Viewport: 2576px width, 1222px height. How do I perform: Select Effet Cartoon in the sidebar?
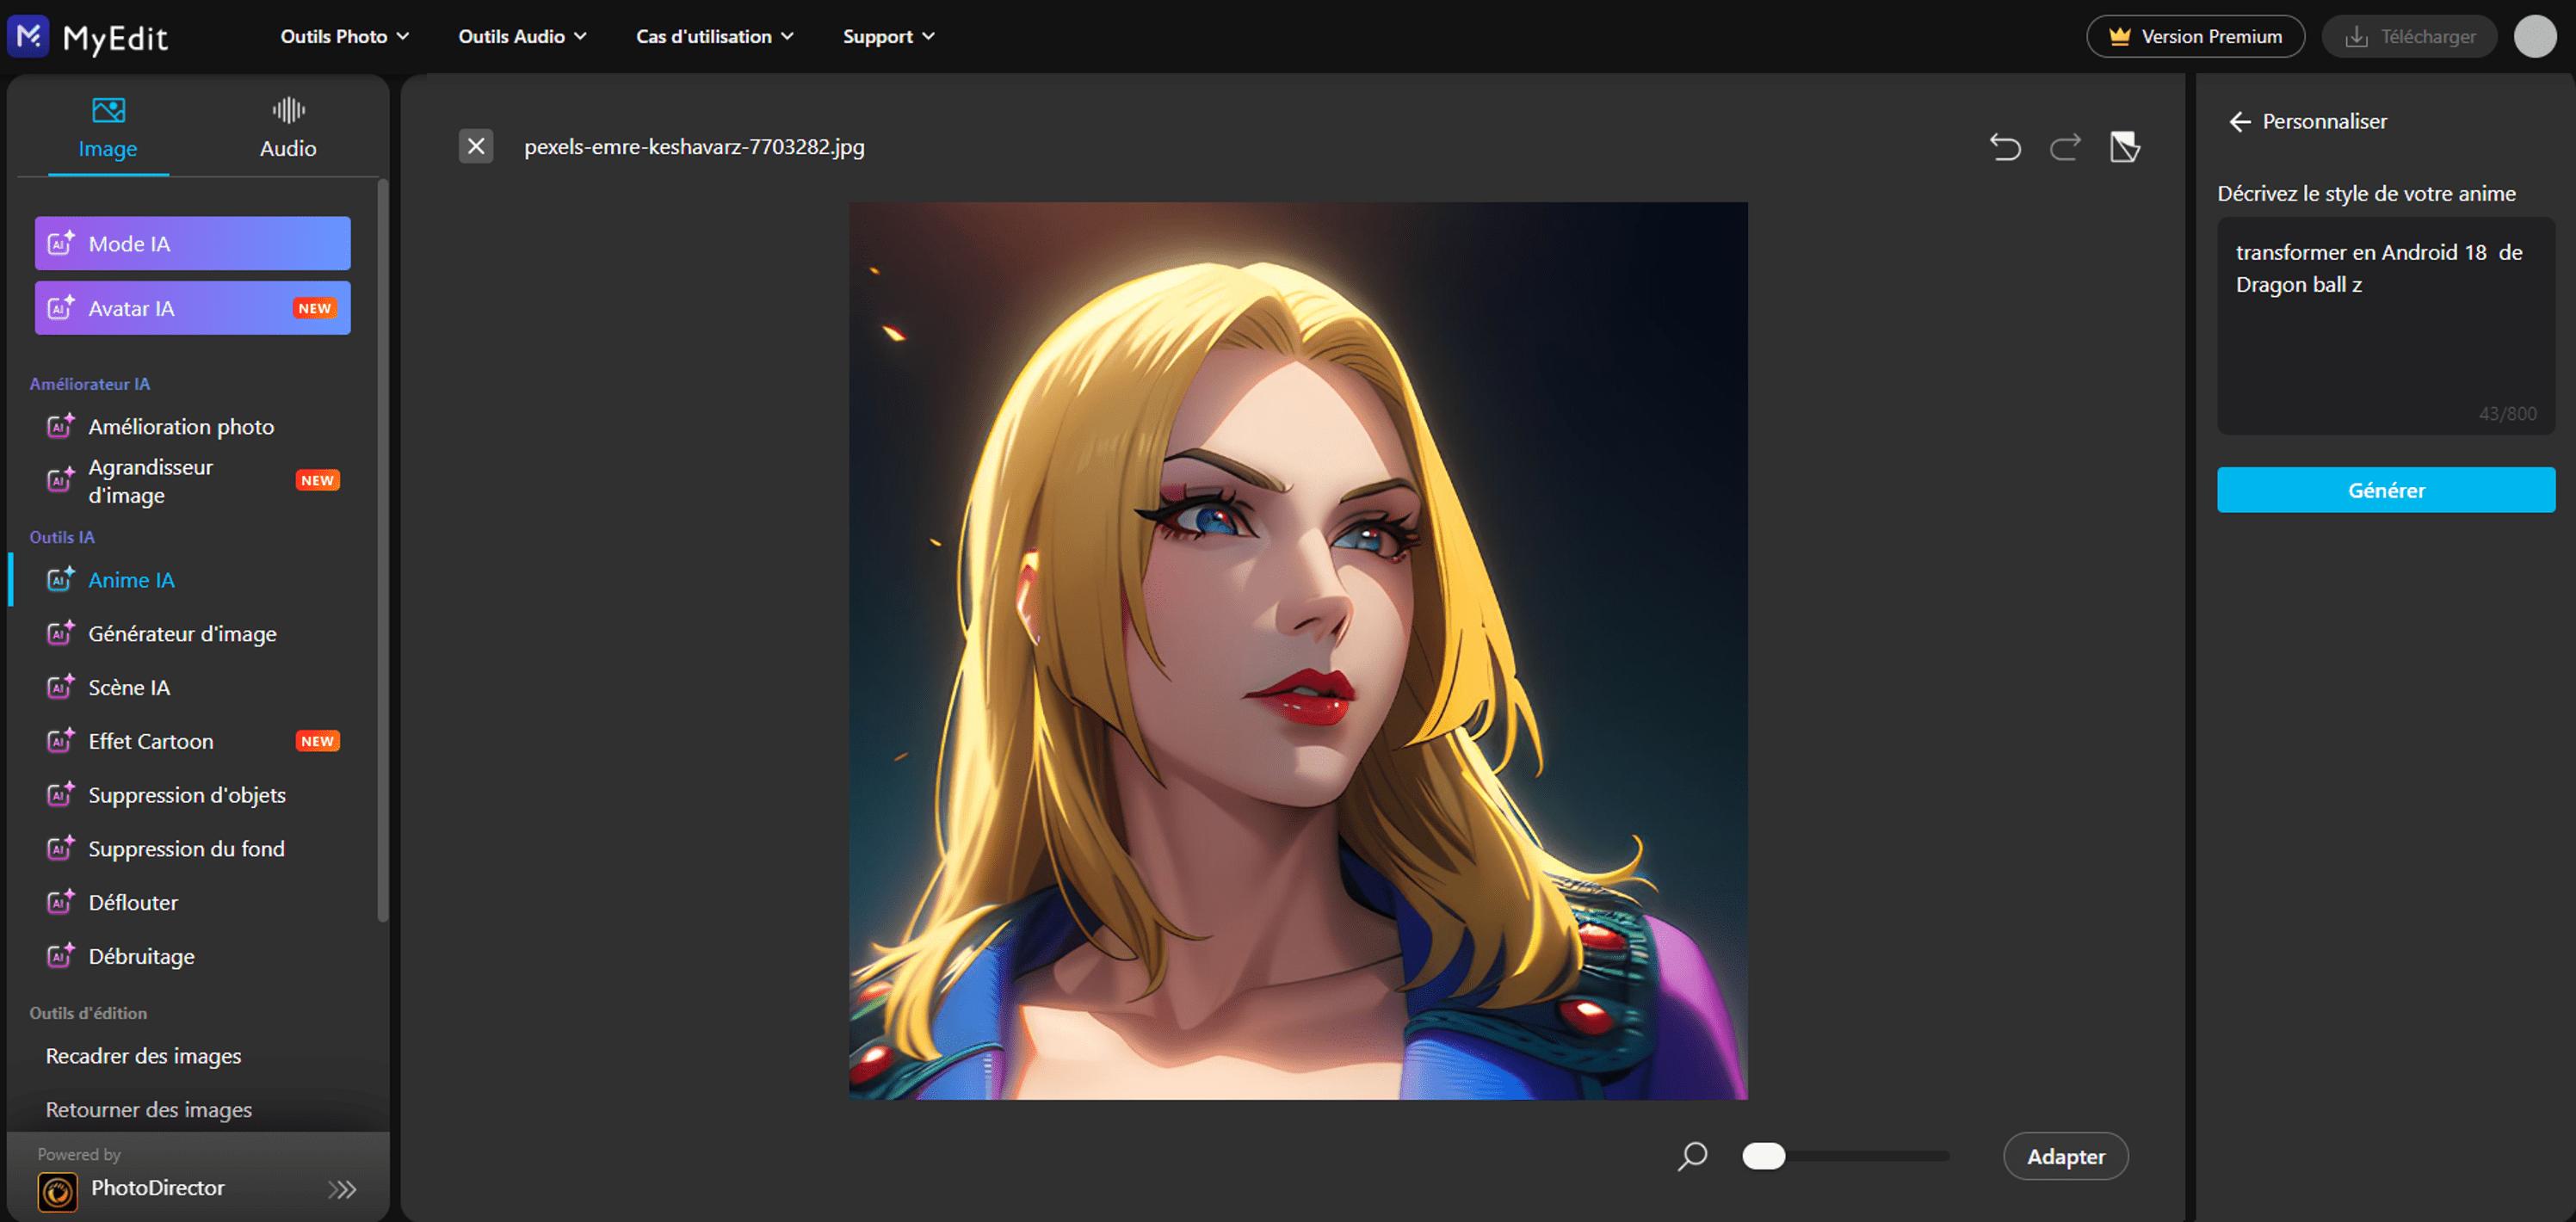click(x=151, y=741)
